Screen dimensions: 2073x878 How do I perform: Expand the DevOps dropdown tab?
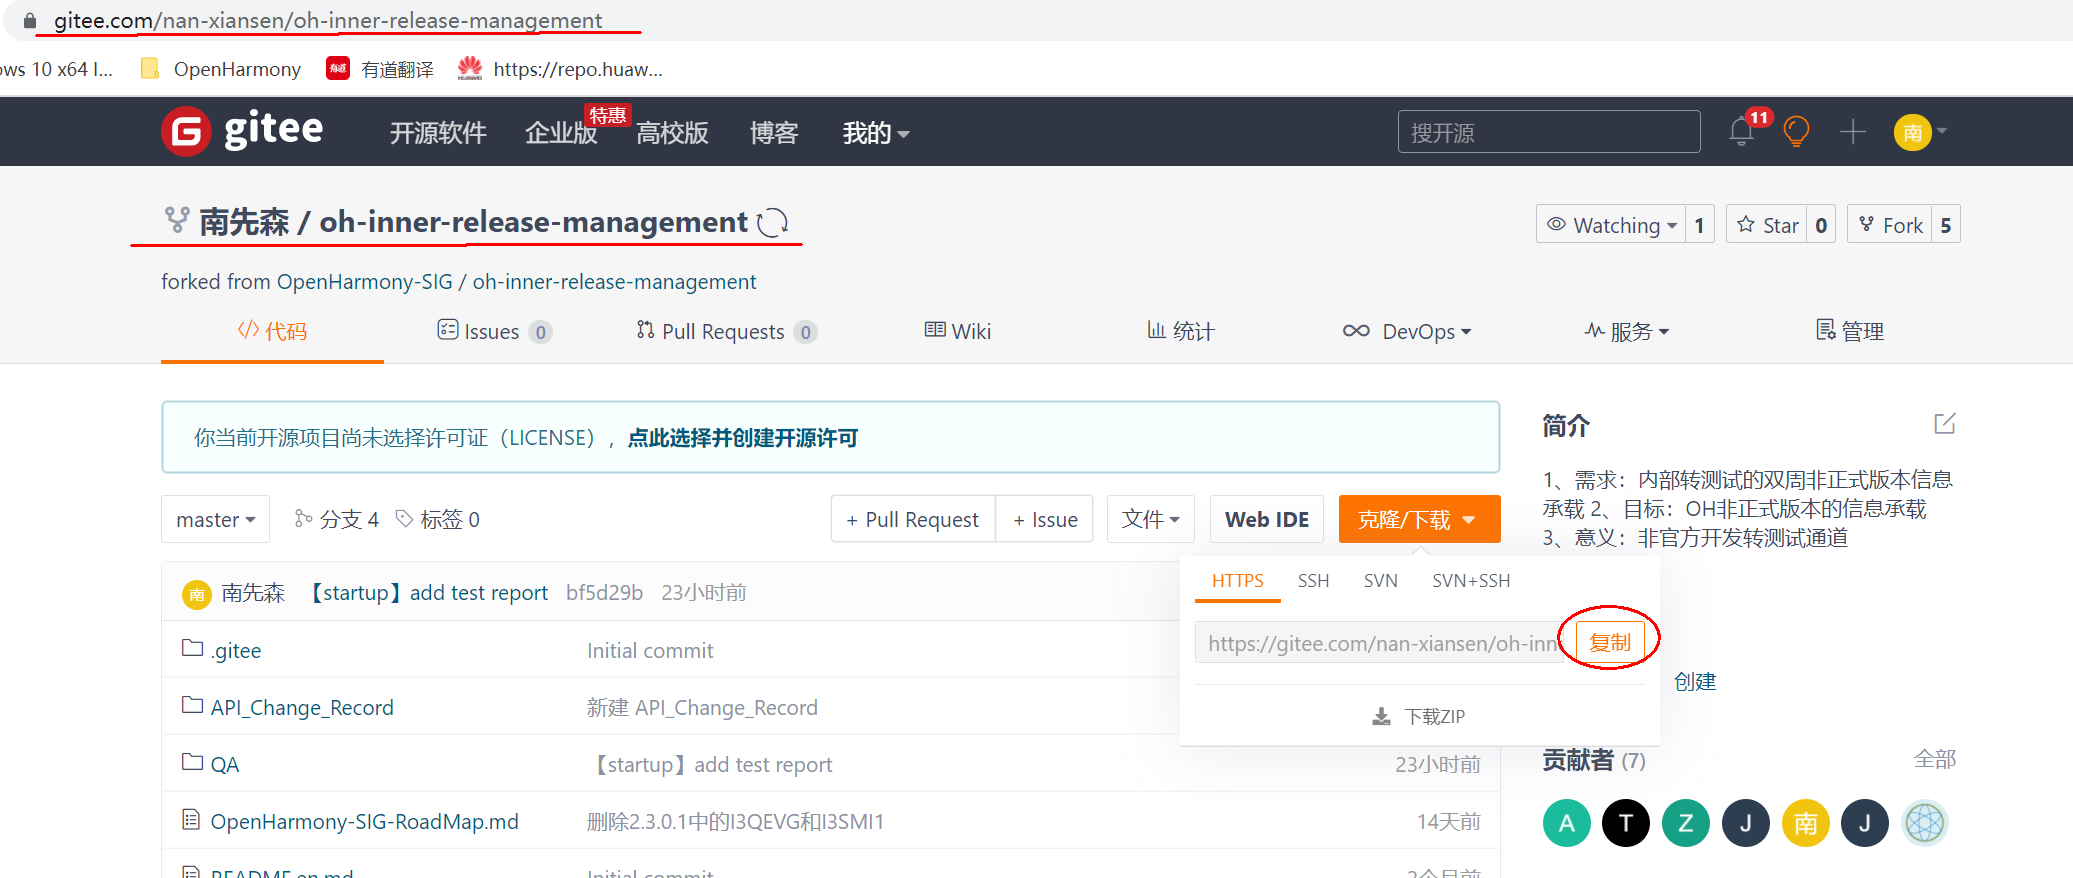1407,331
